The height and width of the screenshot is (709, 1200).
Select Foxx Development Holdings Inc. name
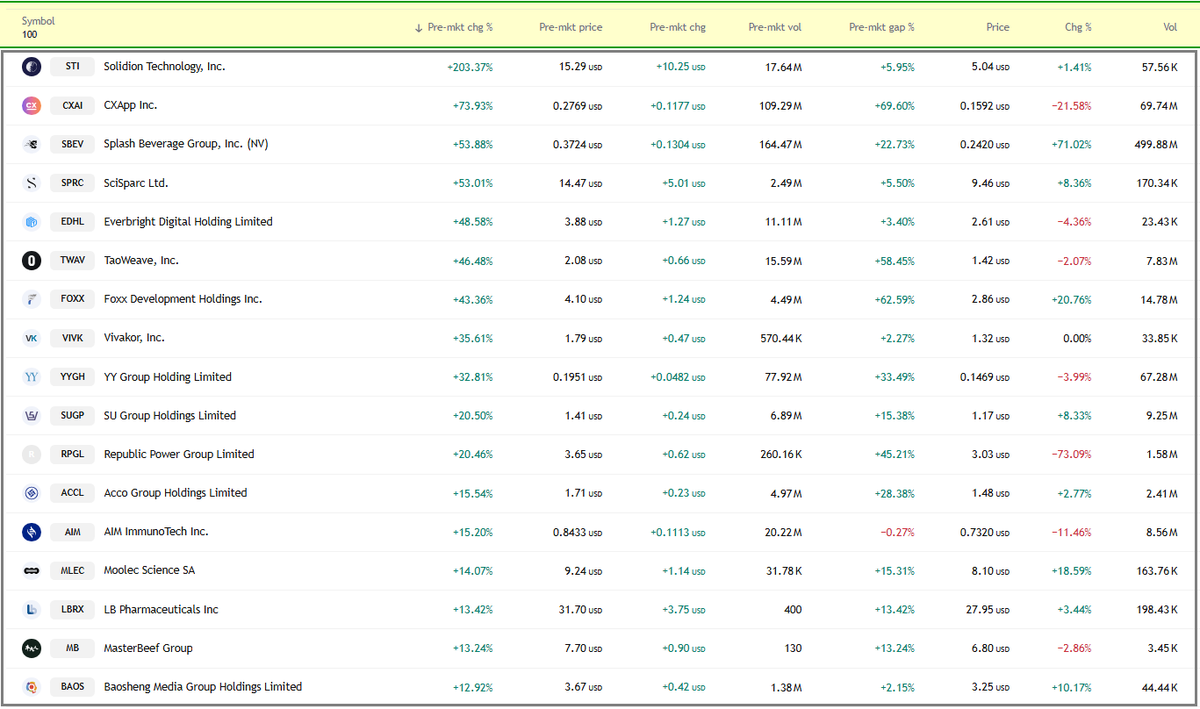click(183, 299)
